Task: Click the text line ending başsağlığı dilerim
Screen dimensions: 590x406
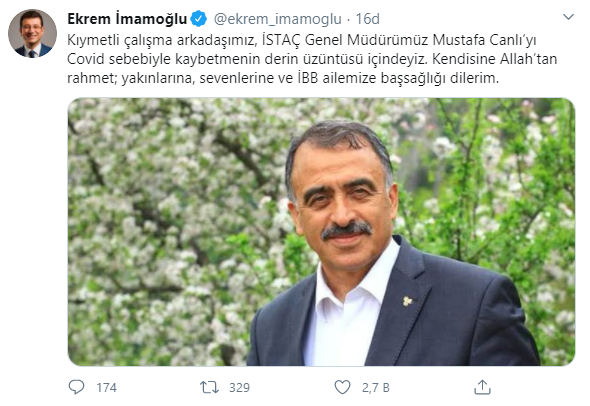Action: [283, 78]
